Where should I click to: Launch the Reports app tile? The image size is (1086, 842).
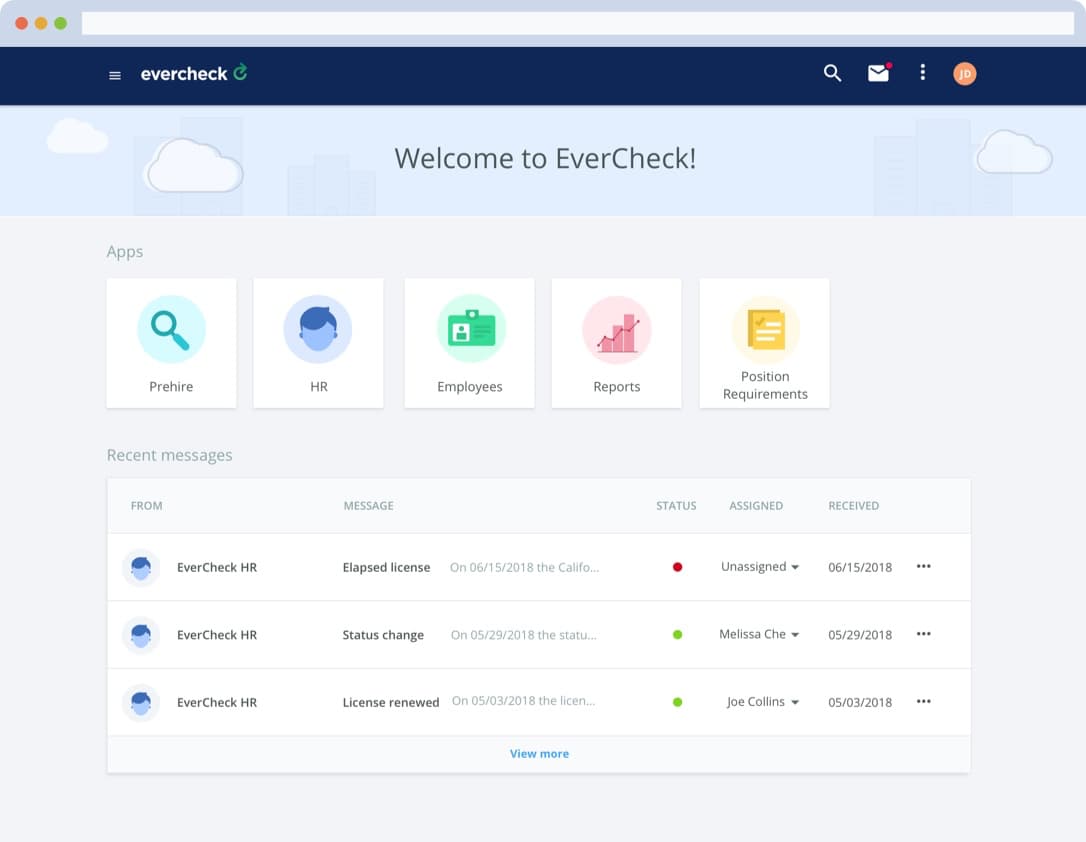point(616,343)
